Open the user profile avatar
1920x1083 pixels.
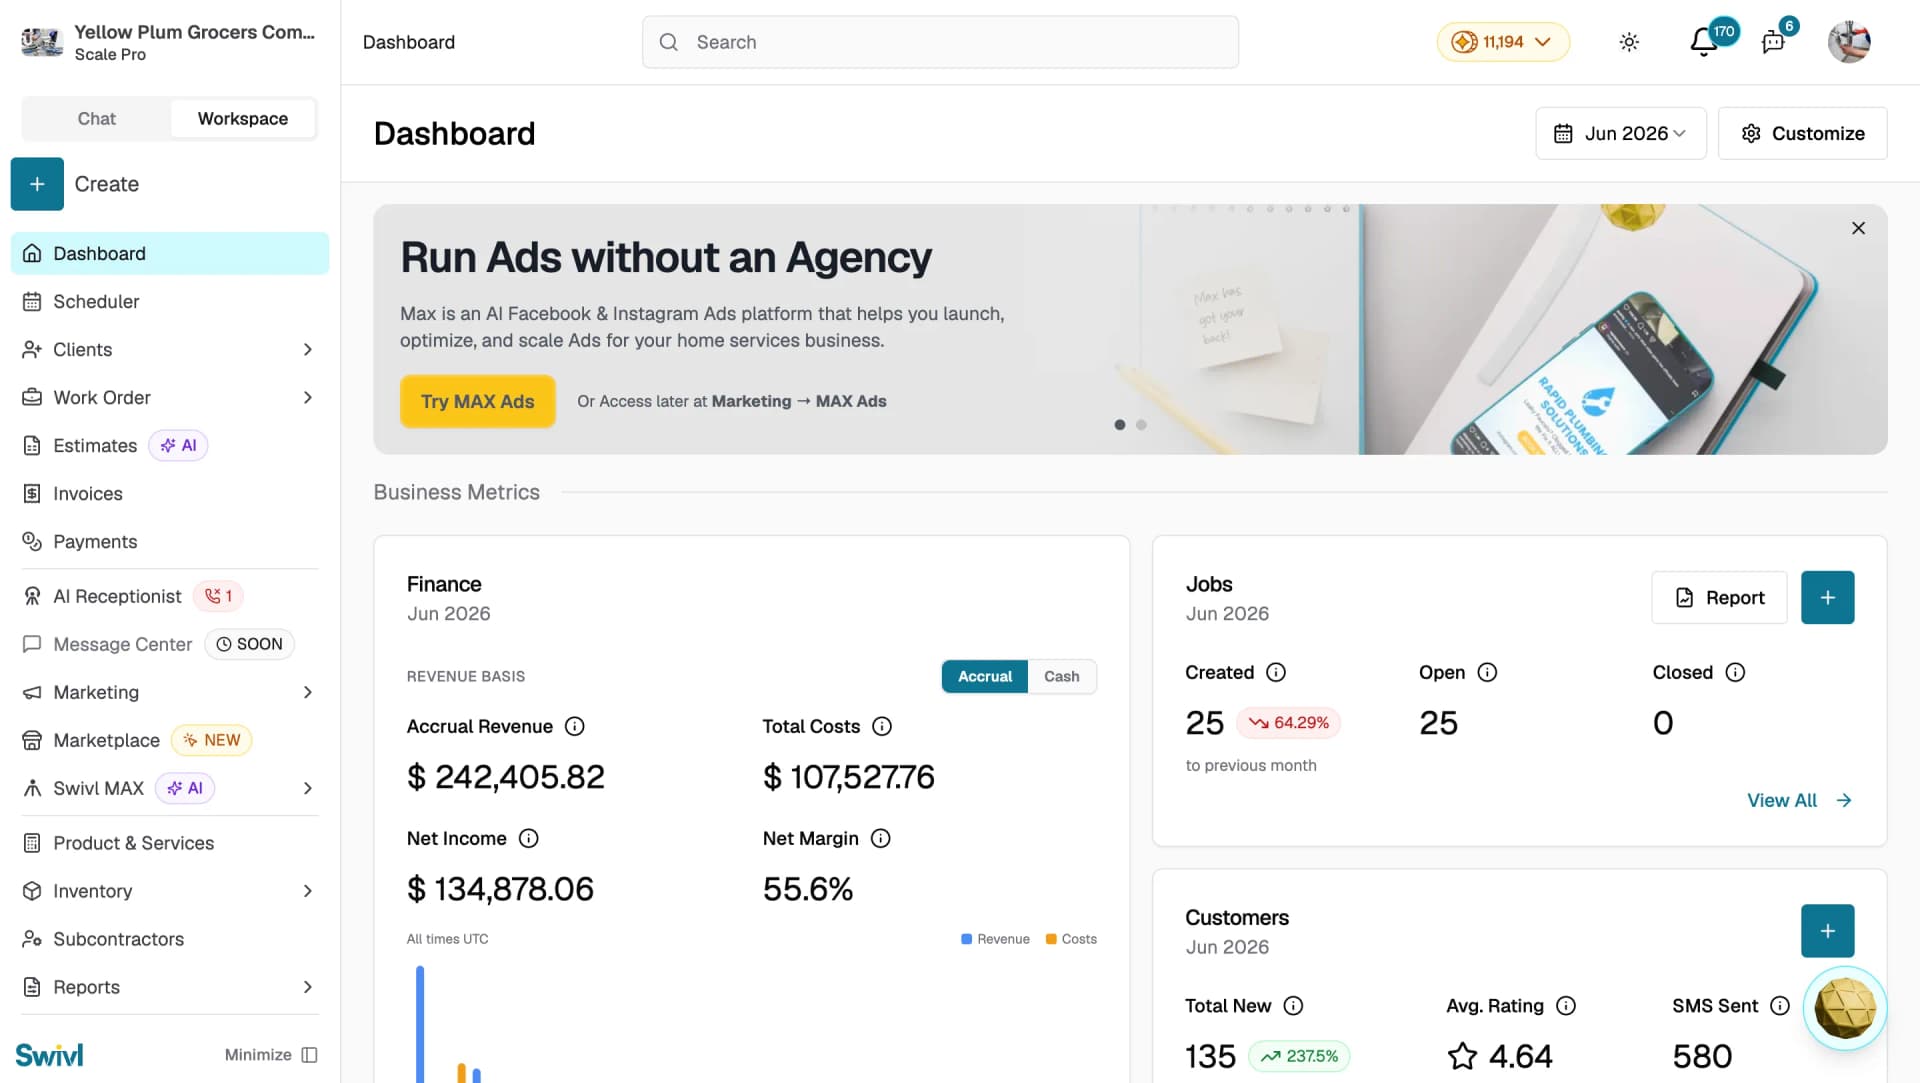1849,42
